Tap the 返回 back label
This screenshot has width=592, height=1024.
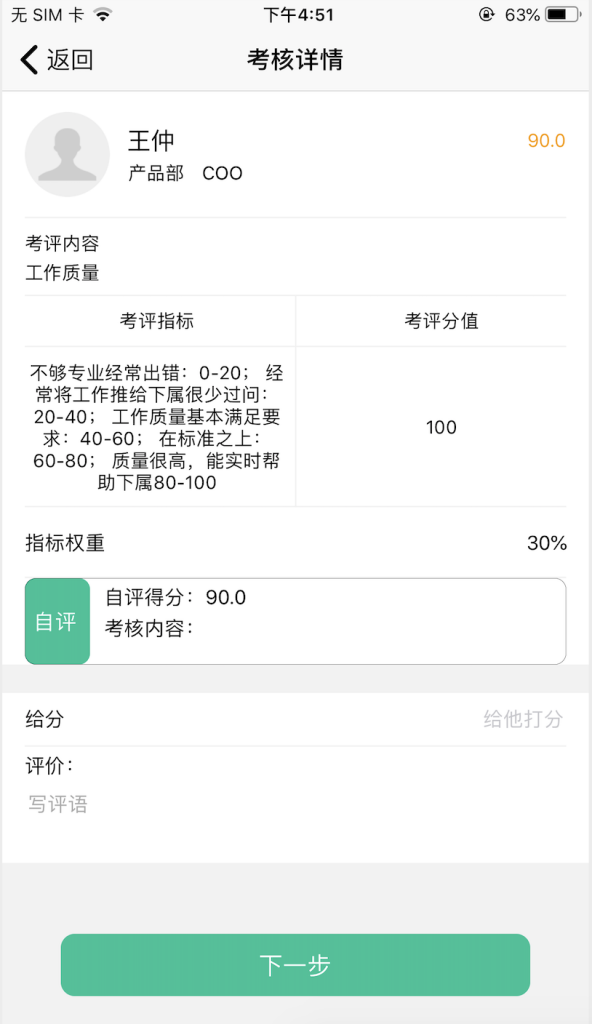pos(70,59)
